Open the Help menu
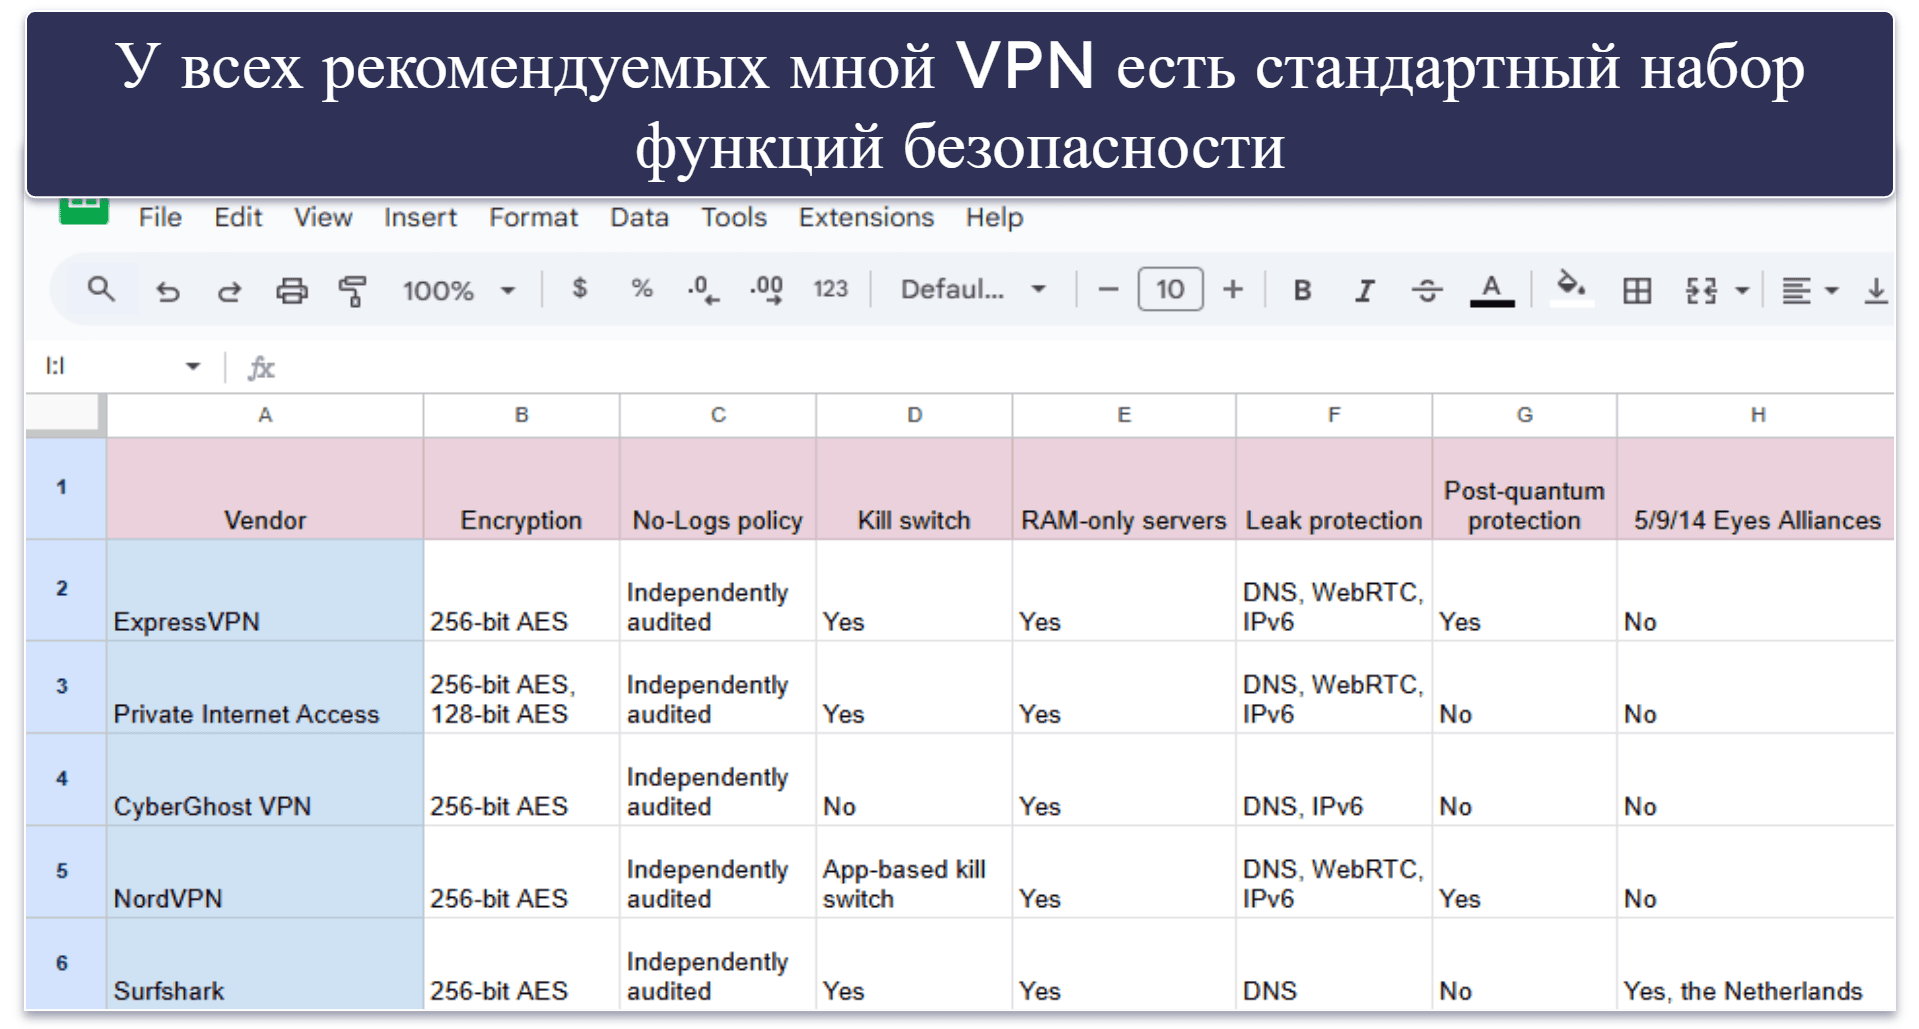Screen dimensions: 1919x1029 click(994, 217)
